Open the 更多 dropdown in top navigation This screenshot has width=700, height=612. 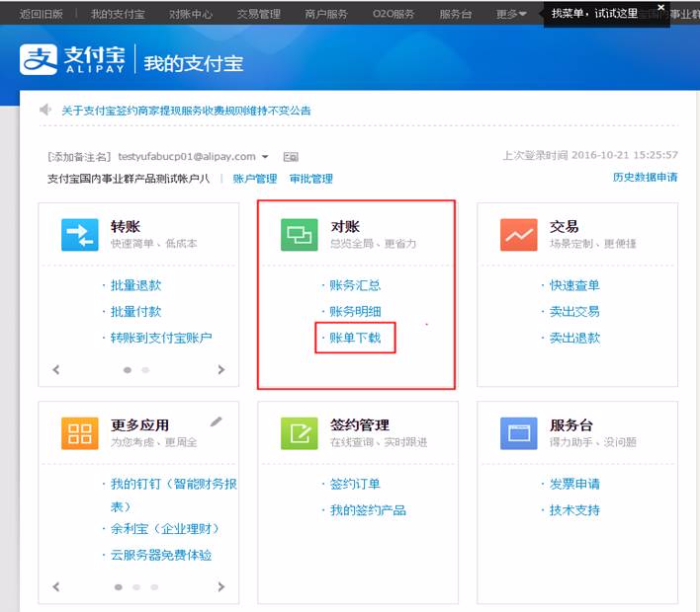(511, 14)
